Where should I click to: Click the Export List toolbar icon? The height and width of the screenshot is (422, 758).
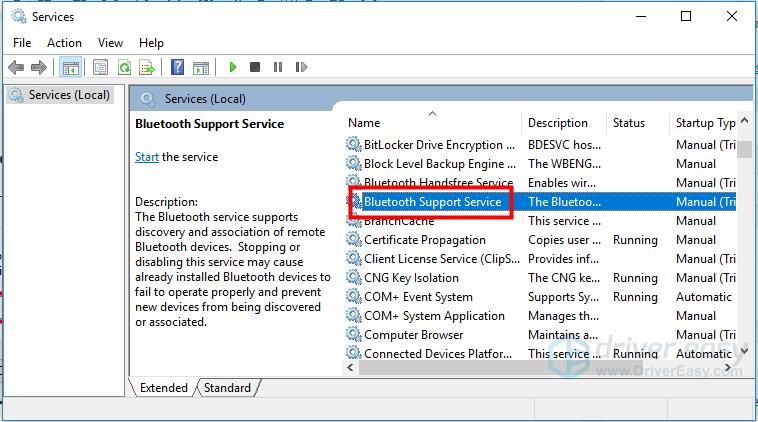(x=147, y=67)
